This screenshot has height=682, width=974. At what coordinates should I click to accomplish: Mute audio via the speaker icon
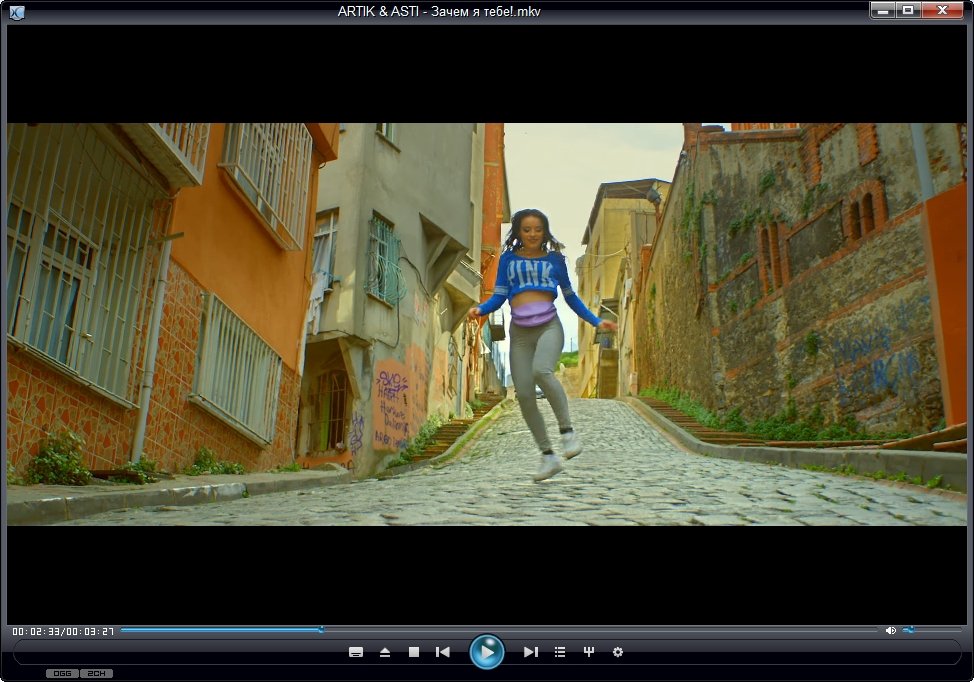pos(890,630)
